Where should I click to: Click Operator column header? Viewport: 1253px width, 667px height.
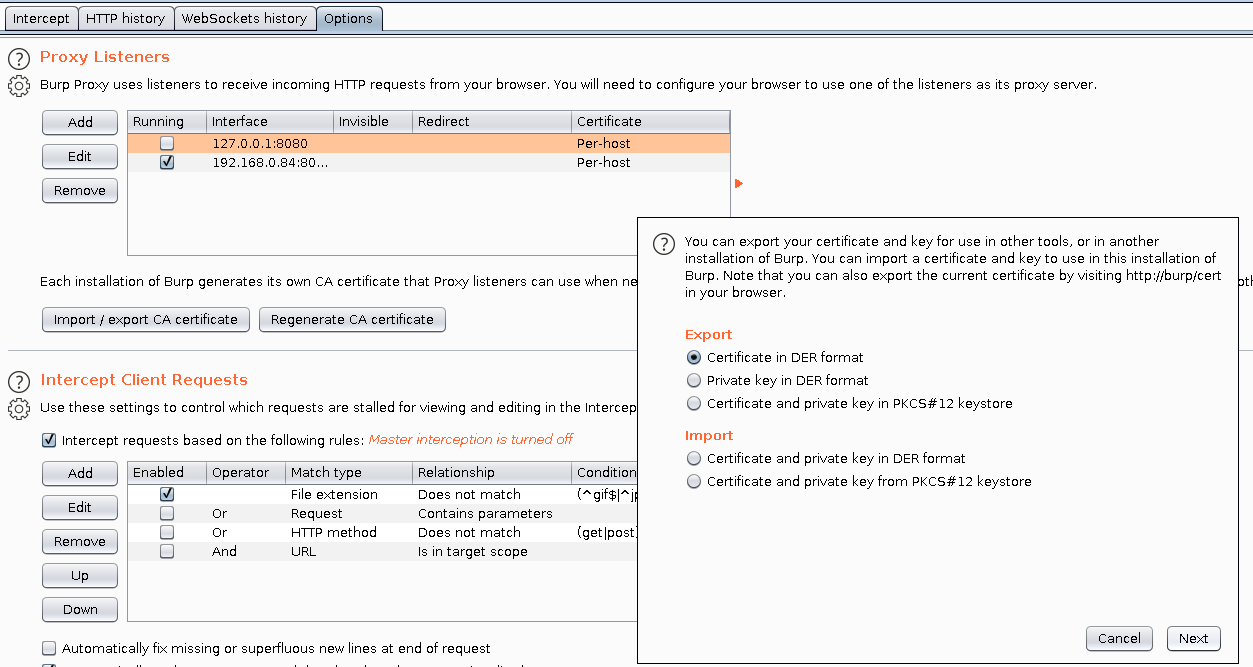[x=246, y=472]
